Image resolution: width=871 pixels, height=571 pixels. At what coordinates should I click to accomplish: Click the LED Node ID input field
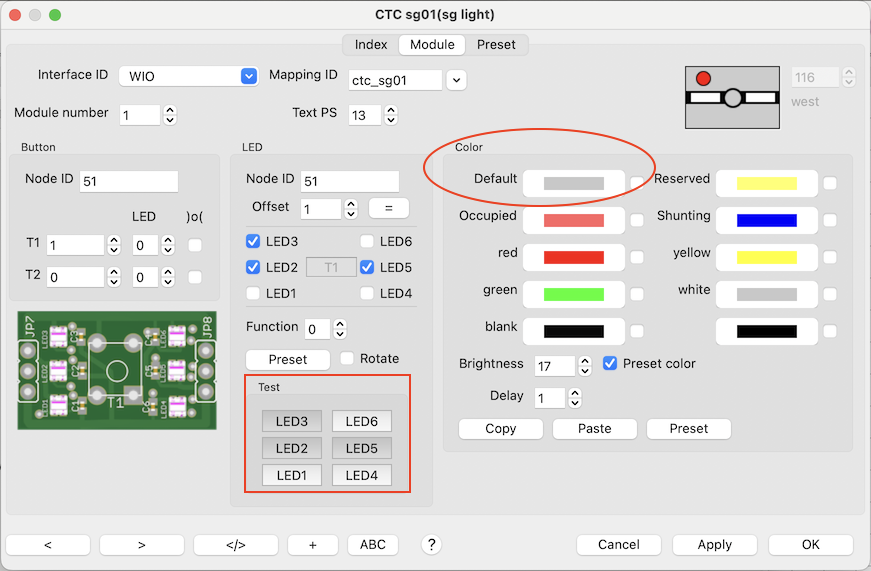point(349,181)
